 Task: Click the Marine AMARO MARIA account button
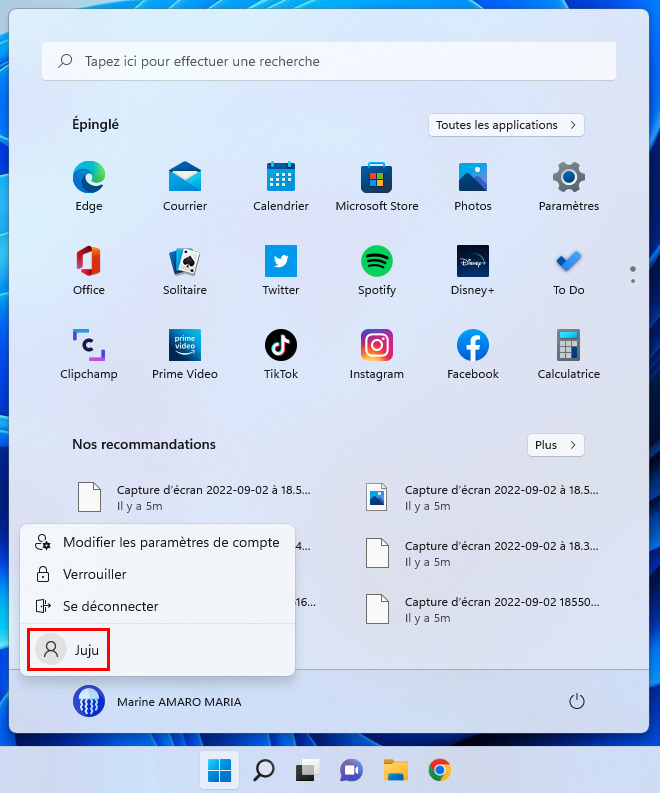pyautogui.click(x=158, y=701)
